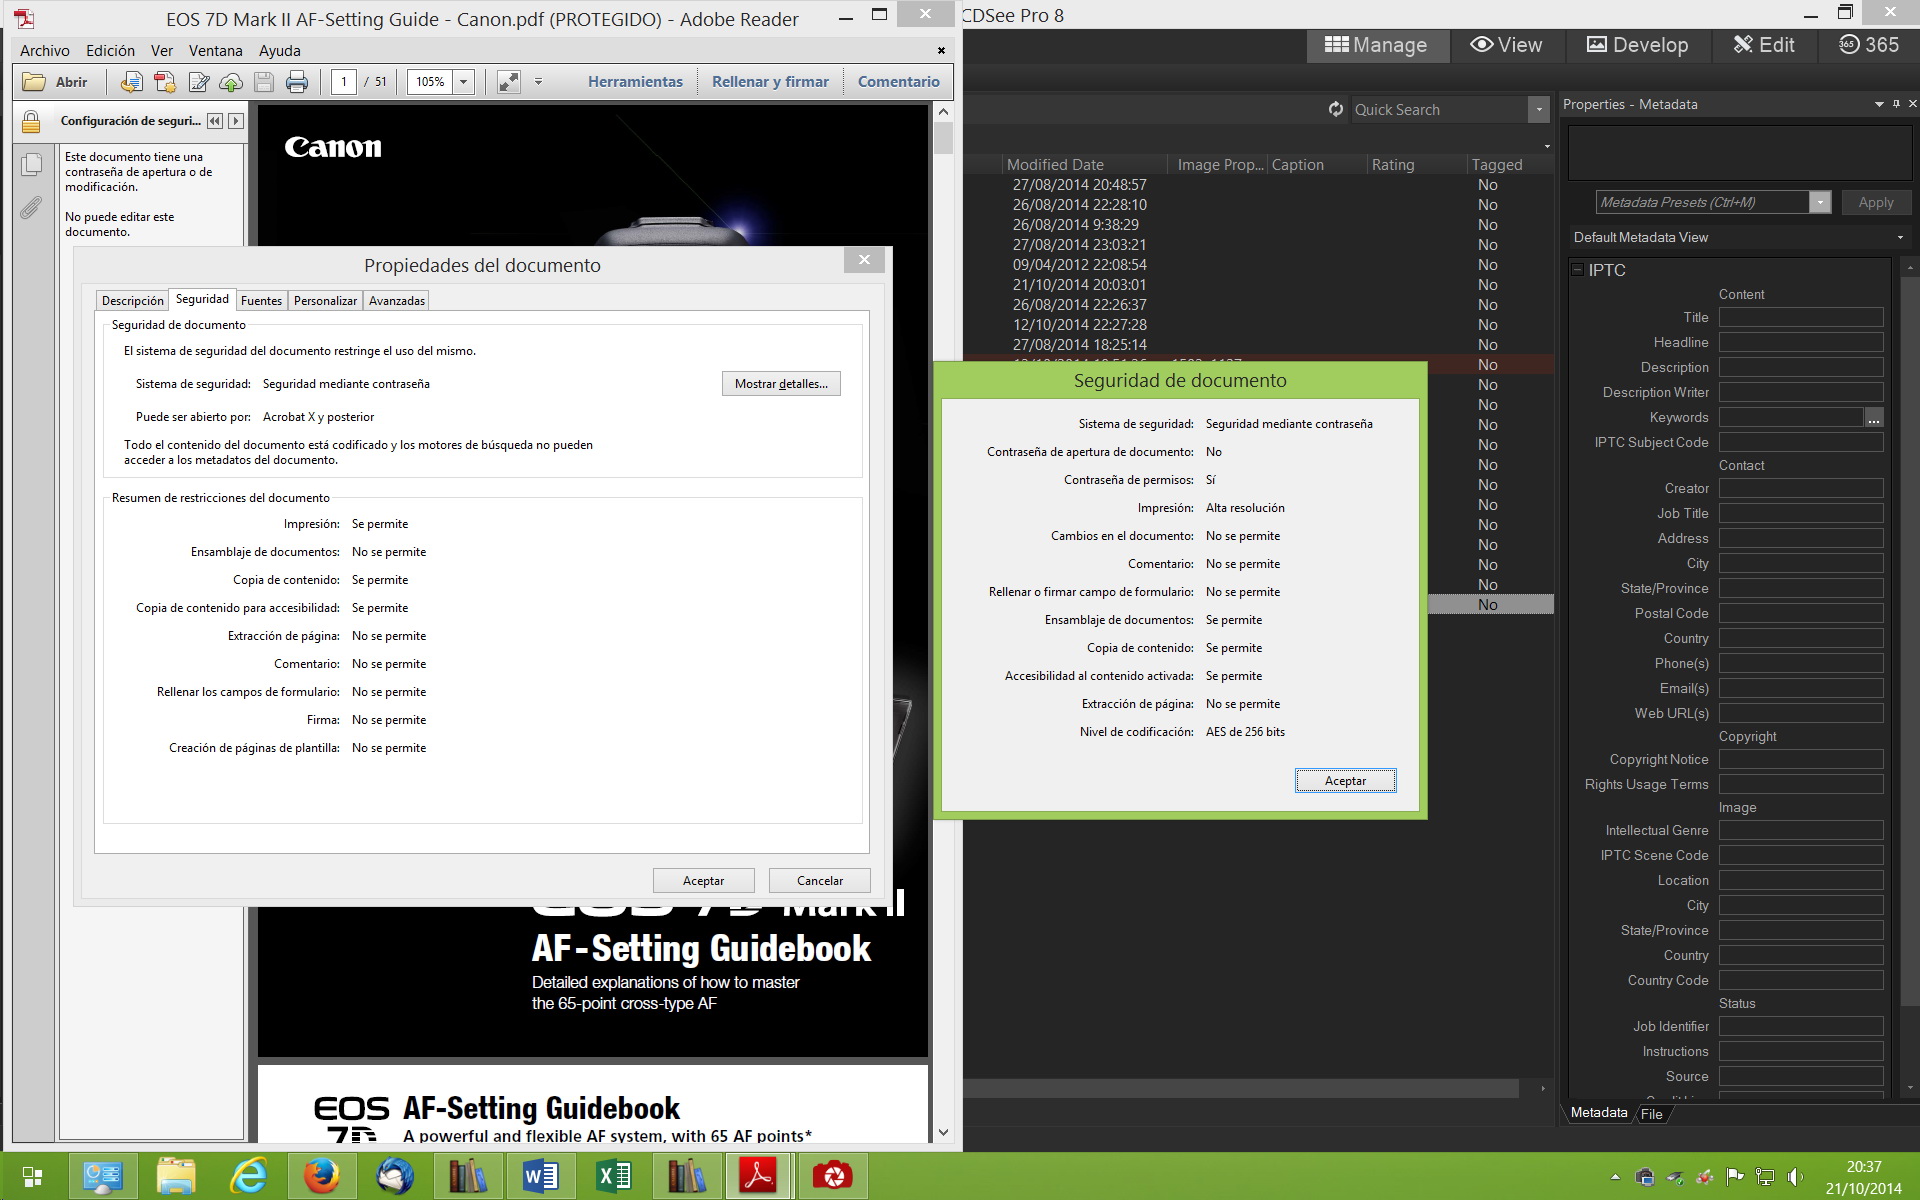Click the create PDF icon in the toolbar
This screenshot has height=1200, width=1920.
[x=165, y=82]
